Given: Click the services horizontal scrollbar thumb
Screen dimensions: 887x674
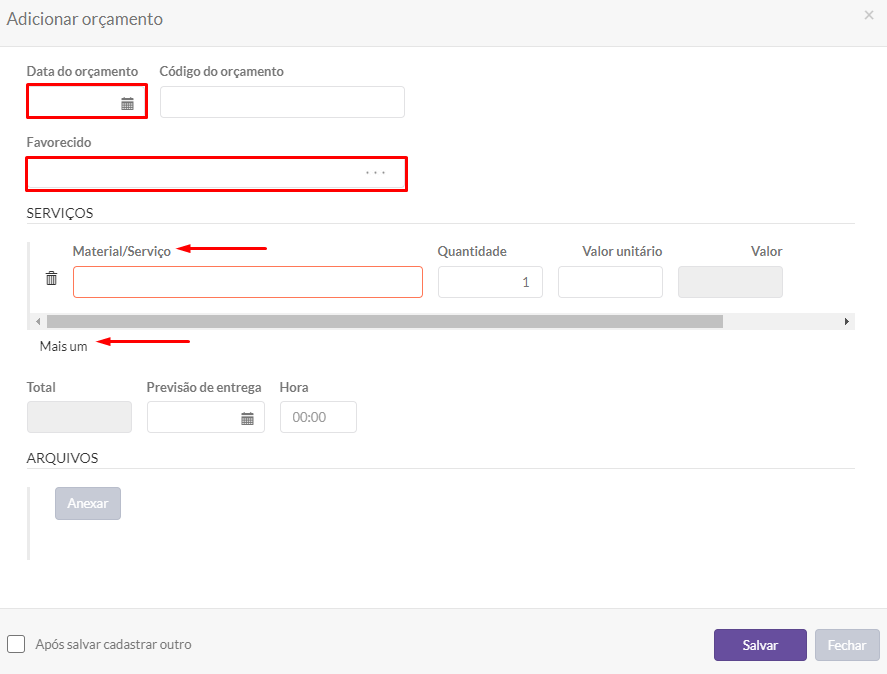Looking at the screenshot, I should [385, 321].
